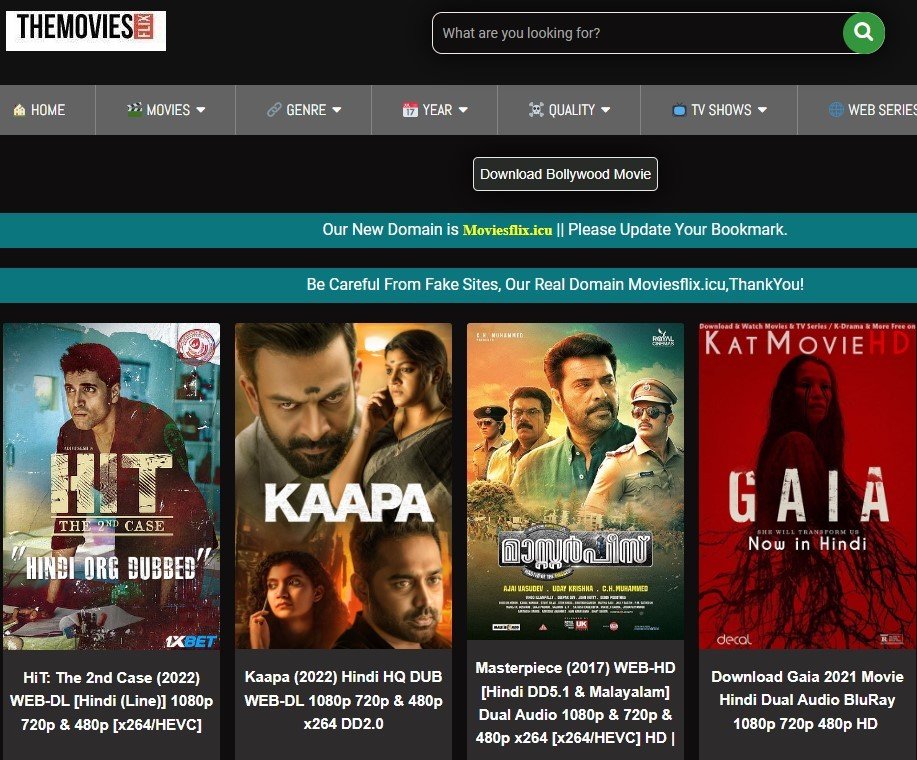Viewport: 917px width, 760px height.
Task: Click the globe icon beside Web Series
Action: click(x=836, y=110)
